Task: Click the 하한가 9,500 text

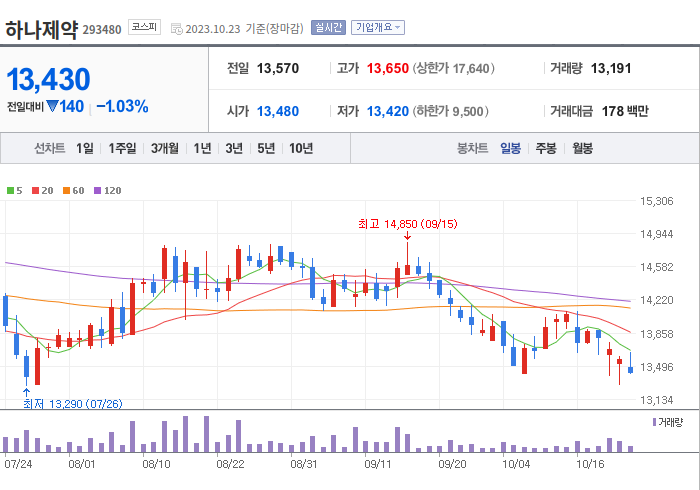Action: [x=450, y=111]
